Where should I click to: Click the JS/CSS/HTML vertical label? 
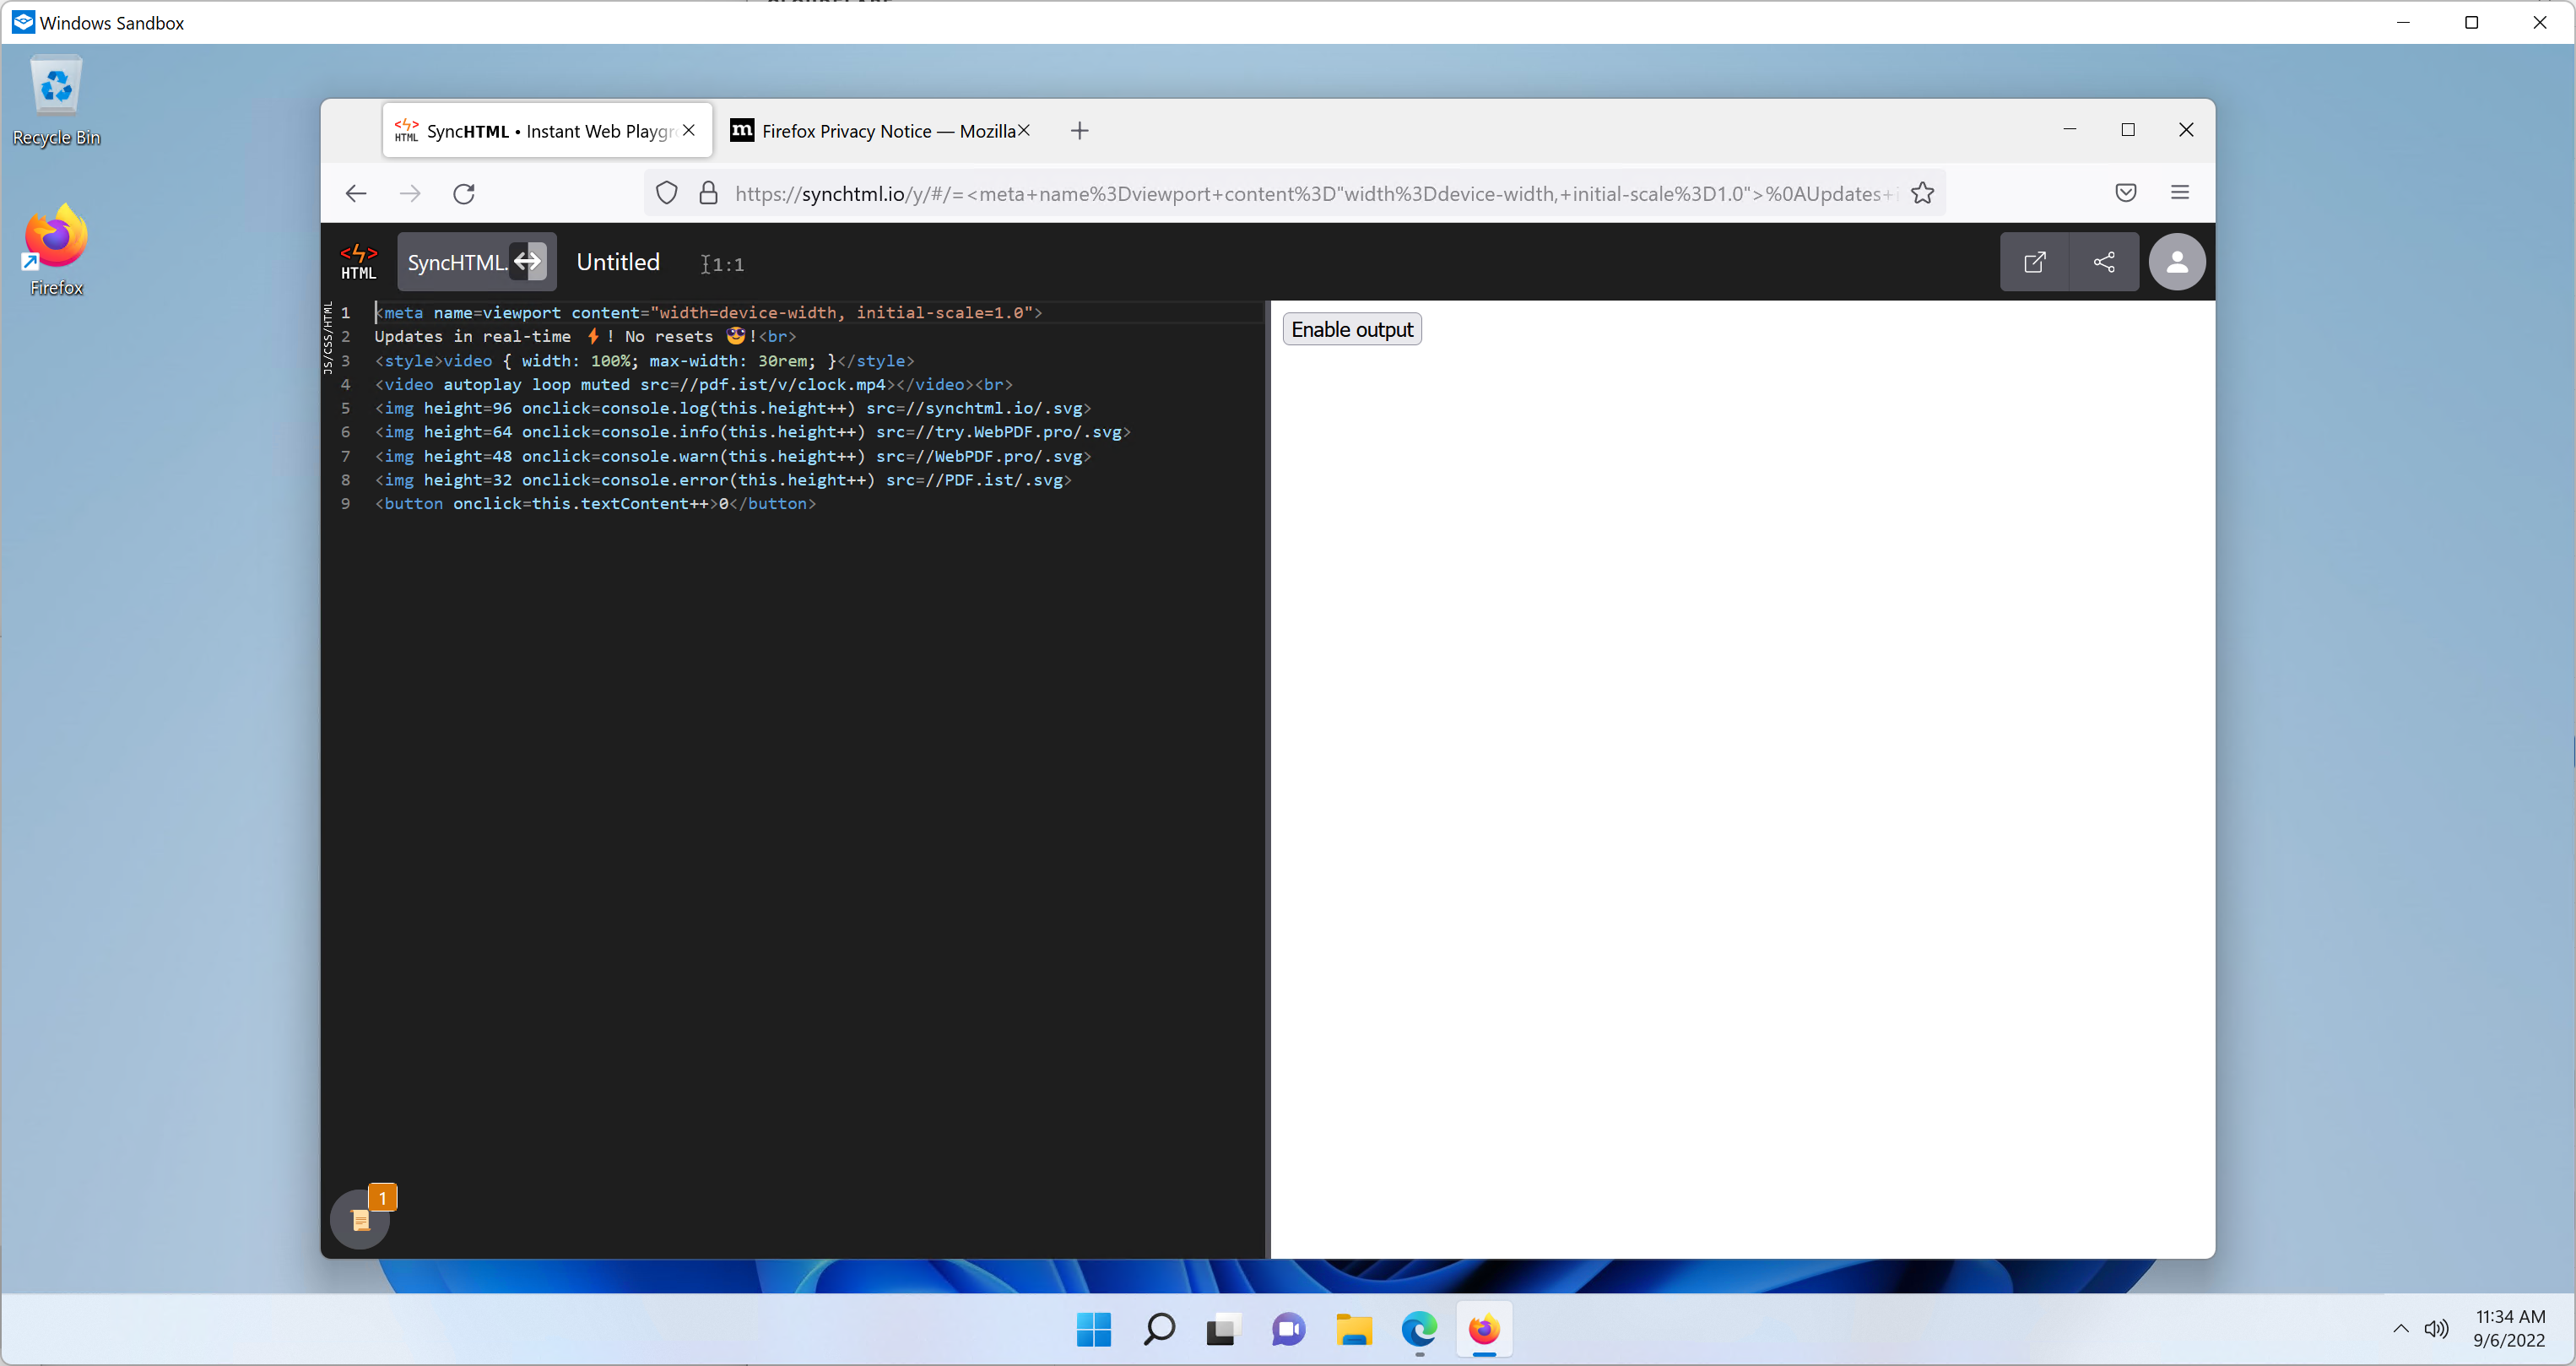tap(328, 338)
